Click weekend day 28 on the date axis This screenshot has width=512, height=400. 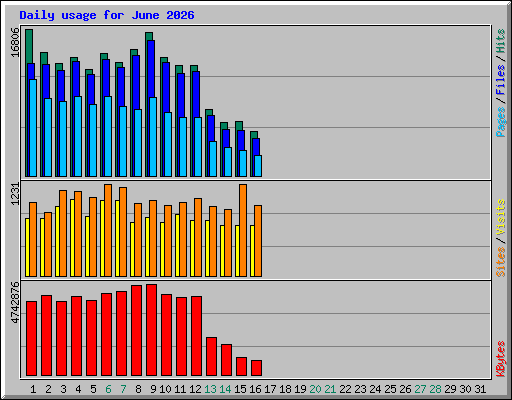[435, 389]
